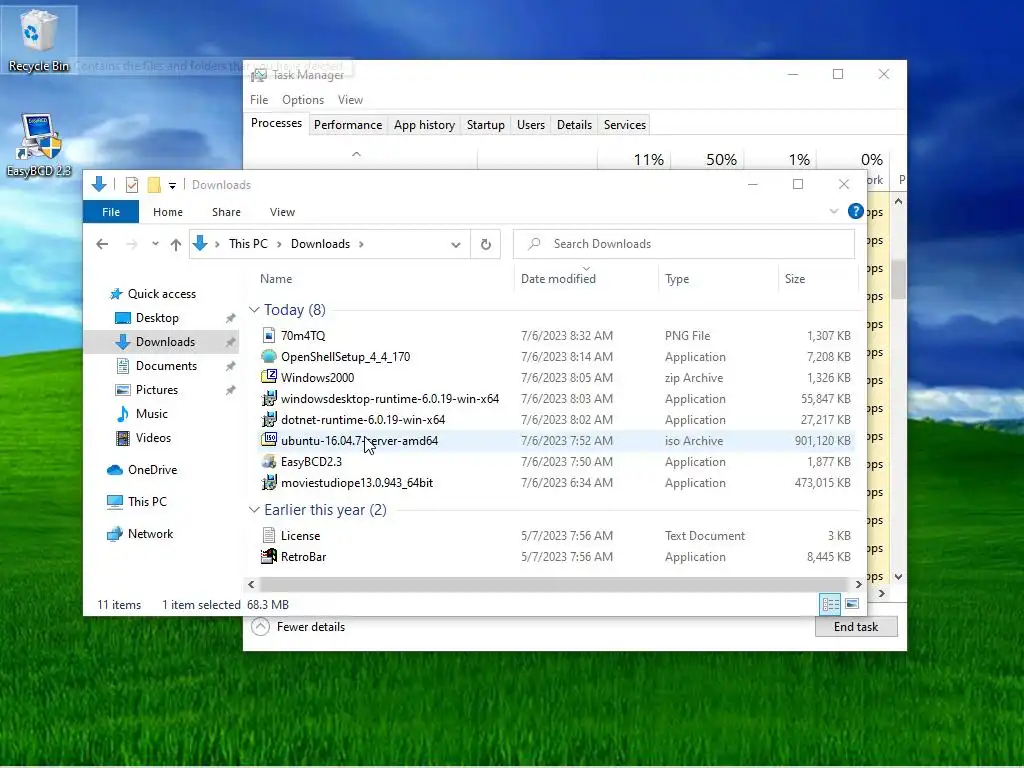Image resolution: width=1024 pixels, height=768 pixels.
Task: Sort by the Name column header
Action: tap(276, 279)
